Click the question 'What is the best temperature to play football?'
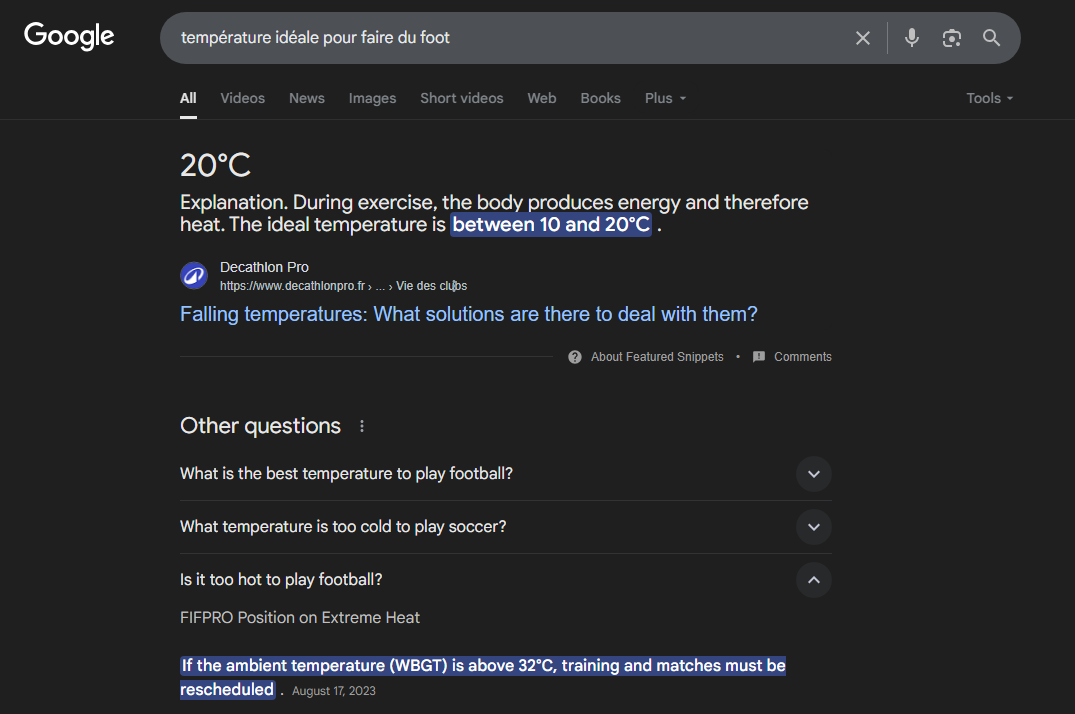The image size is (1075, 714). pos(346,474)
